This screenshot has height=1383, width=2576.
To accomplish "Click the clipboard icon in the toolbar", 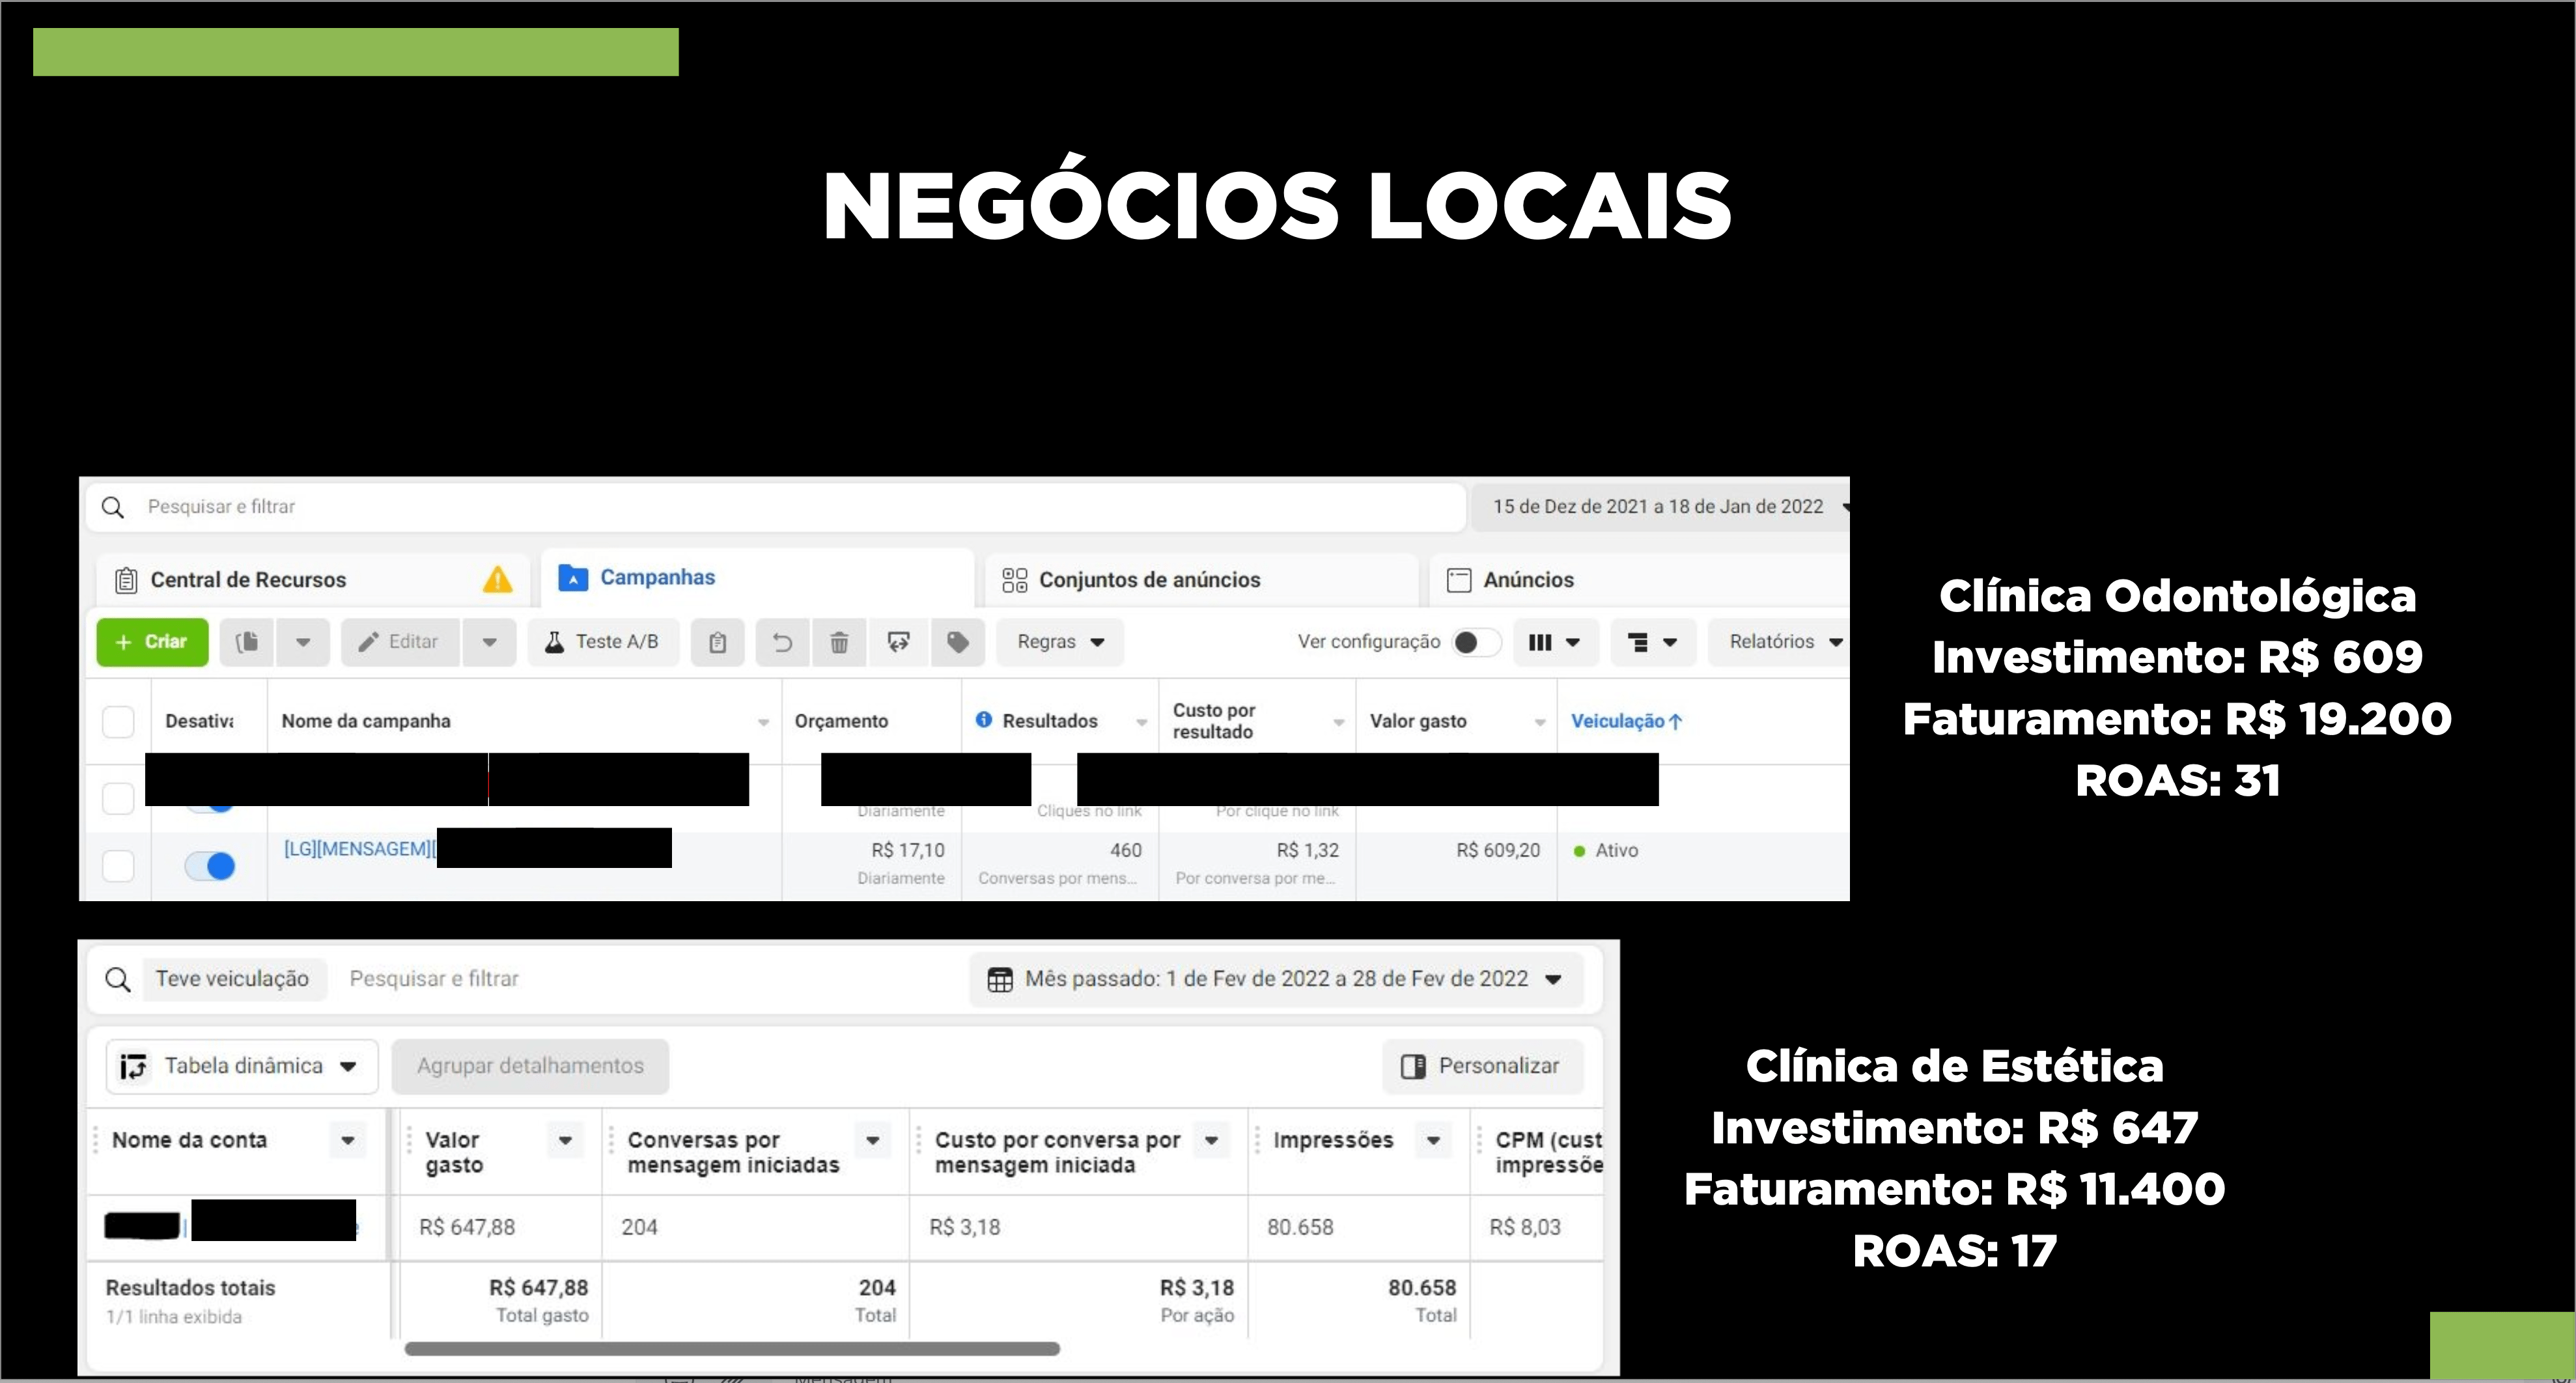I will [x=717, y=642].
